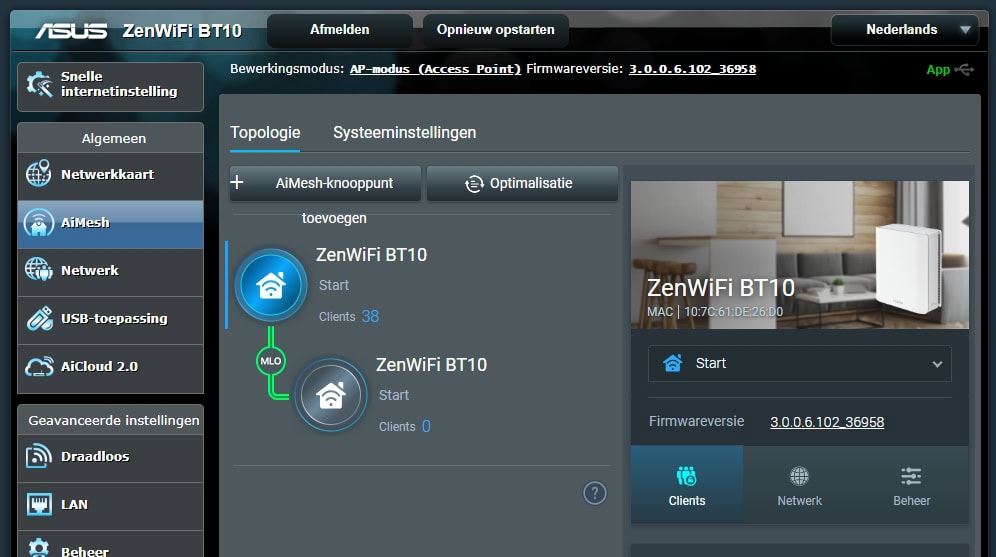Switch to the Systeeminstellingen tab

404,133
